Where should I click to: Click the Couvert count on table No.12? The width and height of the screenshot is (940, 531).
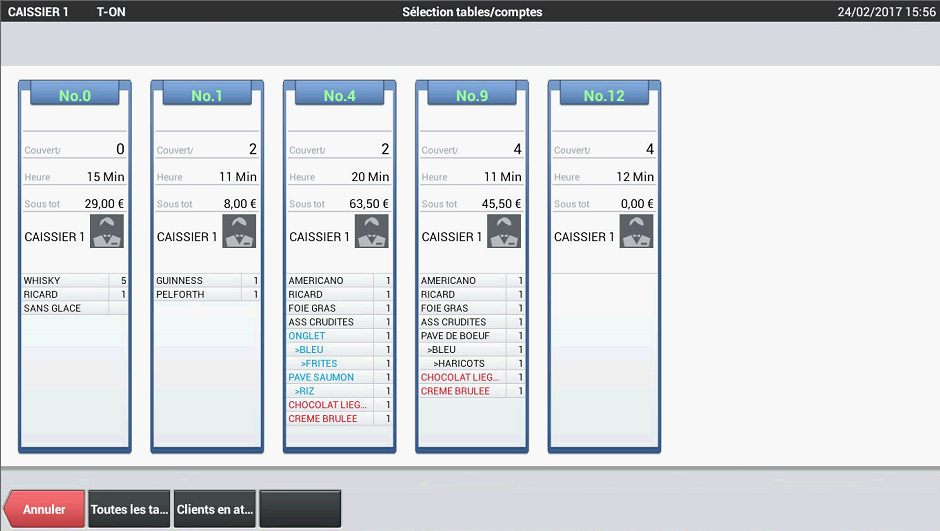[x=650, y=149]
